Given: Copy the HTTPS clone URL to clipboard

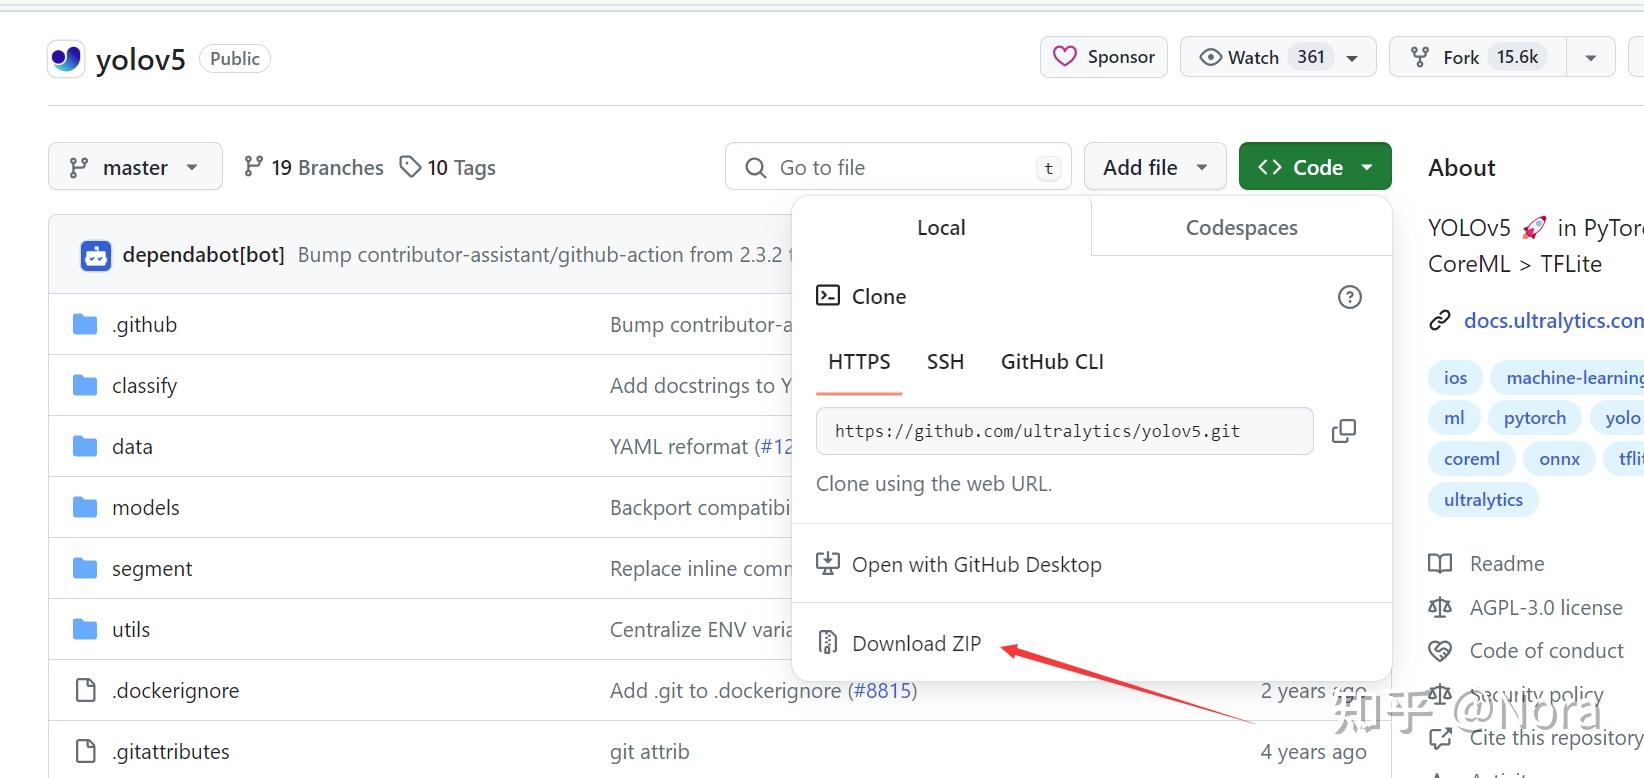Looking at the screenshot, I should point(1344,431).
